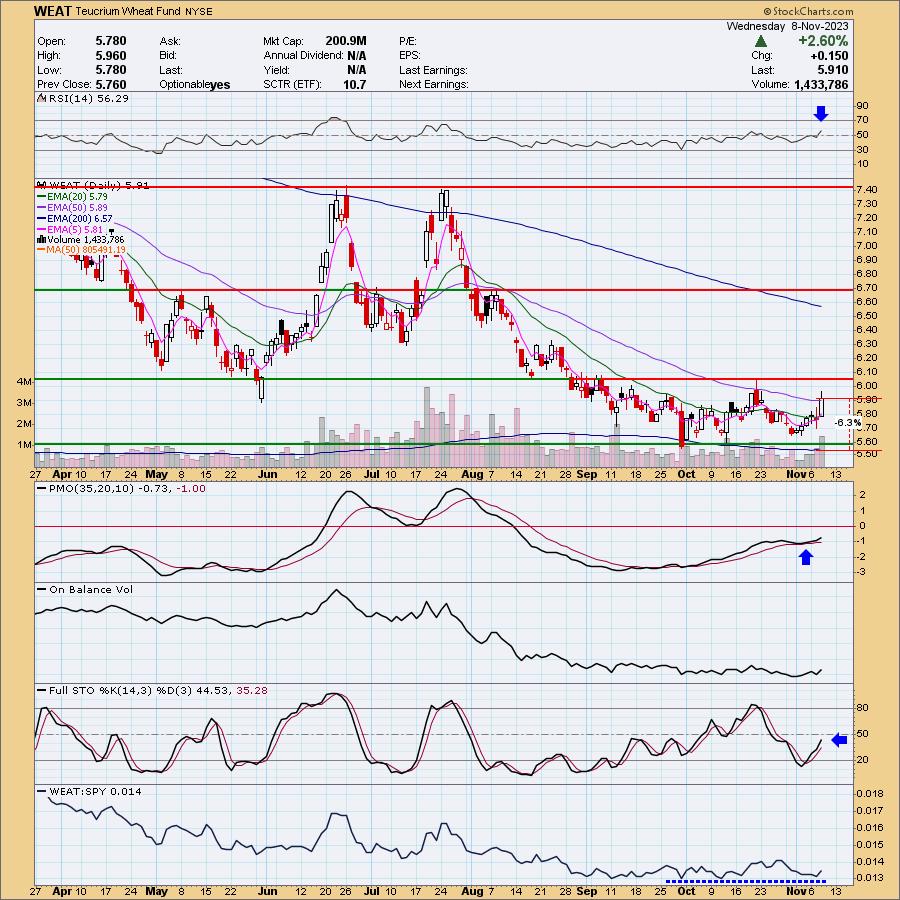
Task: Click the Open value 5.780
Action: (111, 41)
